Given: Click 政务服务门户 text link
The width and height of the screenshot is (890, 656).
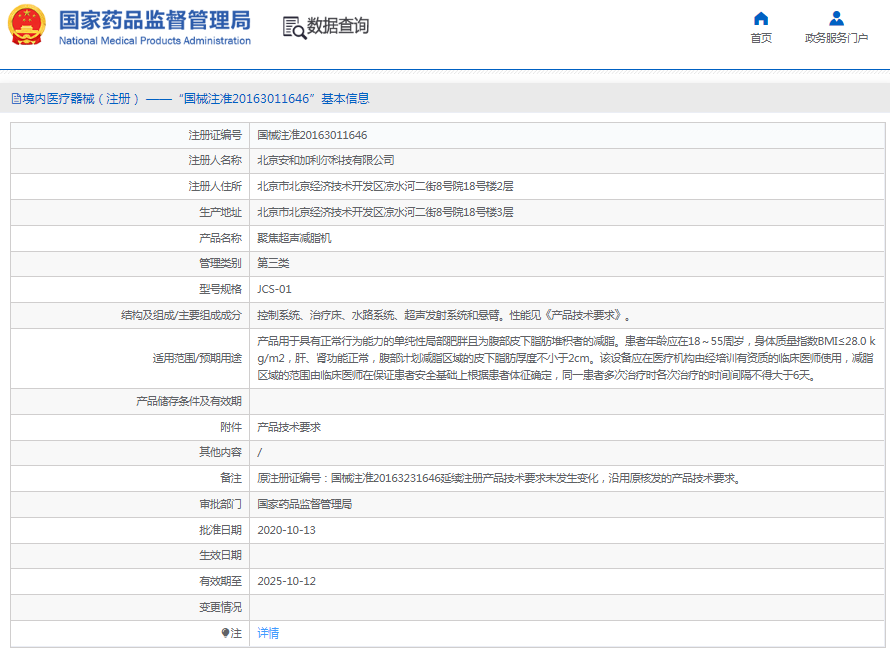Looking at the screenshot, I should (x=836, y=38).
